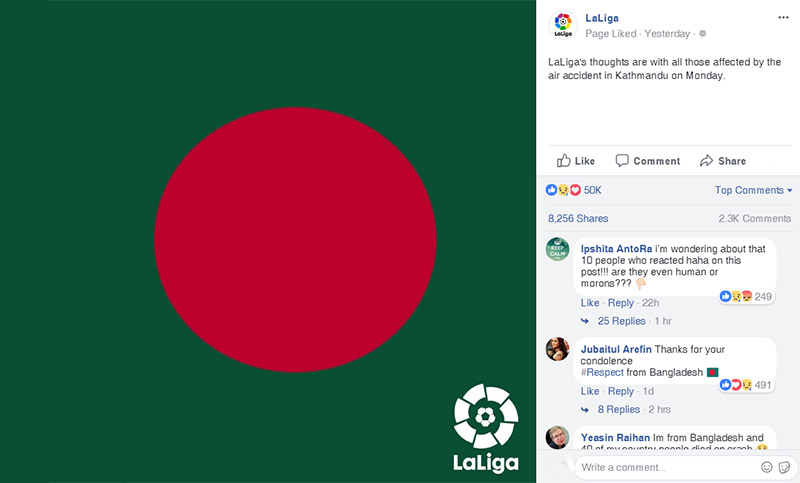Screen dimensions: 800x483
Task: Click the thumbs-up Like icon on post
Action: [x=563, y=161]
